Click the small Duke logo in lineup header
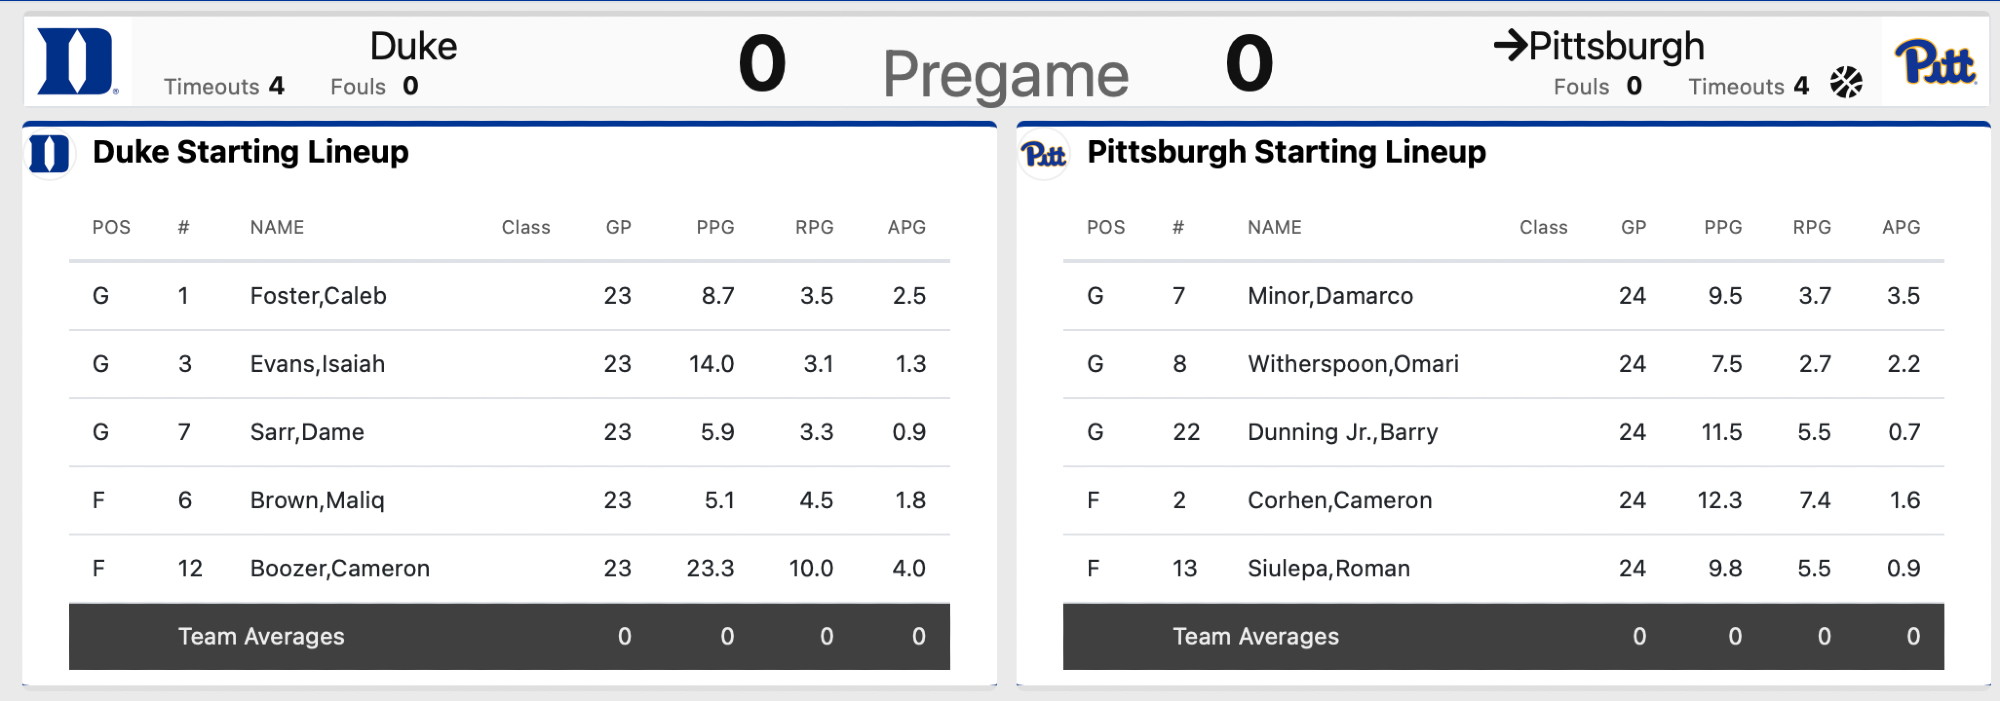 (x=48, y=154)
